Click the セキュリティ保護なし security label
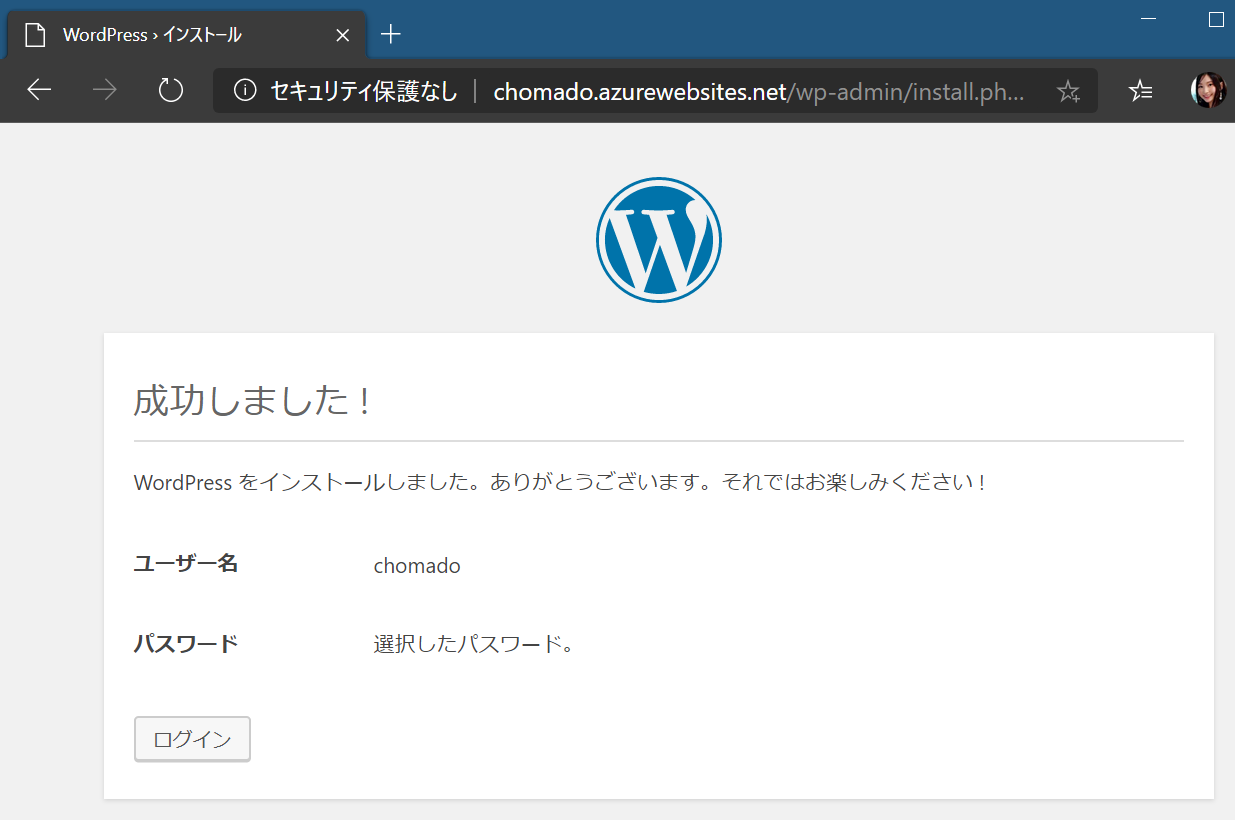This screenshot has height=820, width=1235. [x=364, y=92]
